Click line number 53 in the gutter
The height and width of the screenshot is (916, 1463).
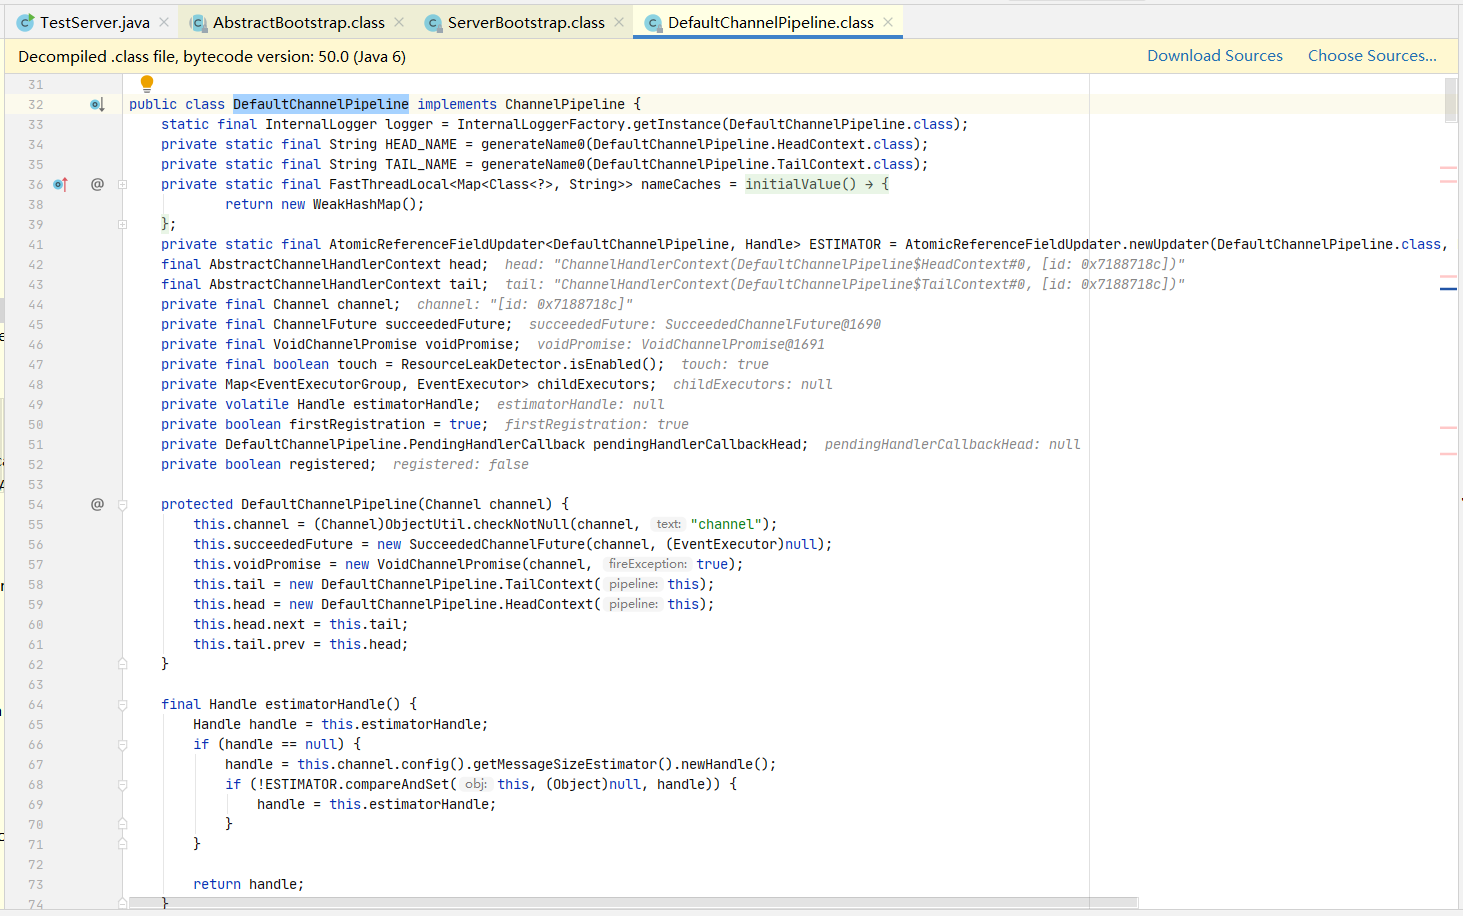coord(35,484)
